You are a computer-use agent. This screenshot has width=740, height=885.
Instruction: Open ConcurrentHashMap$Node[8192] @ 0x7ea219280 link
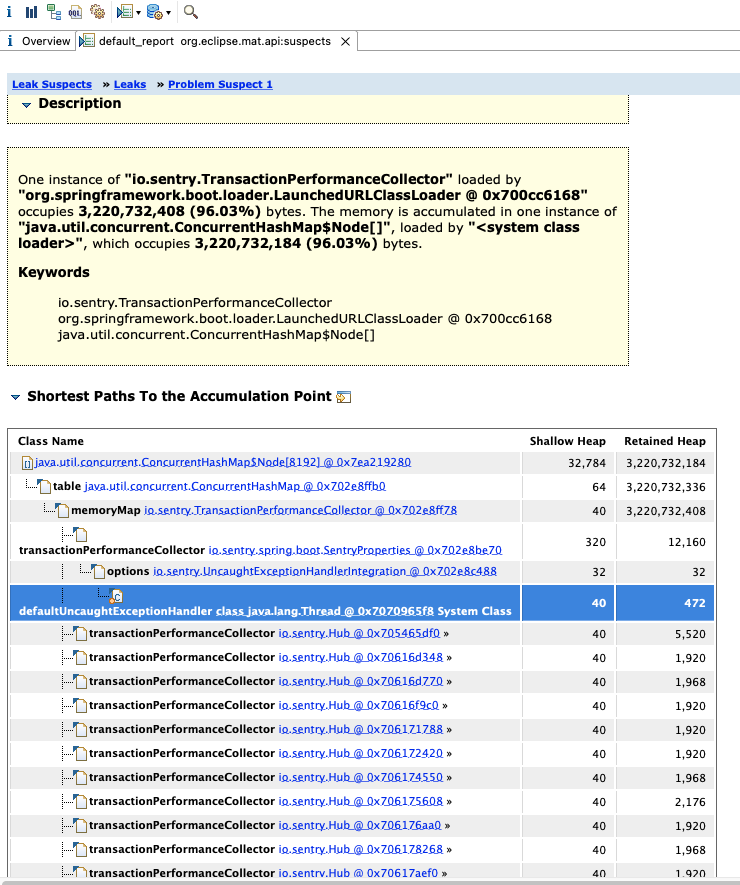223,462
